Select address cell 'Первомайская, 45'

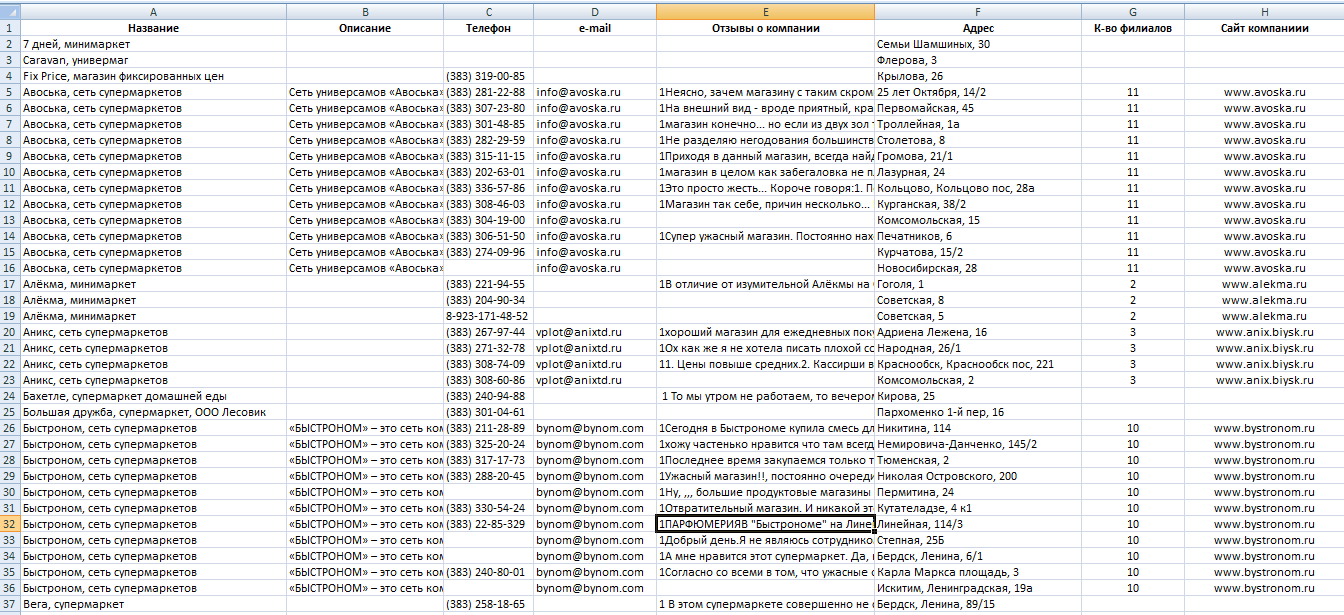pyautogui.click(x=977, y=108)
